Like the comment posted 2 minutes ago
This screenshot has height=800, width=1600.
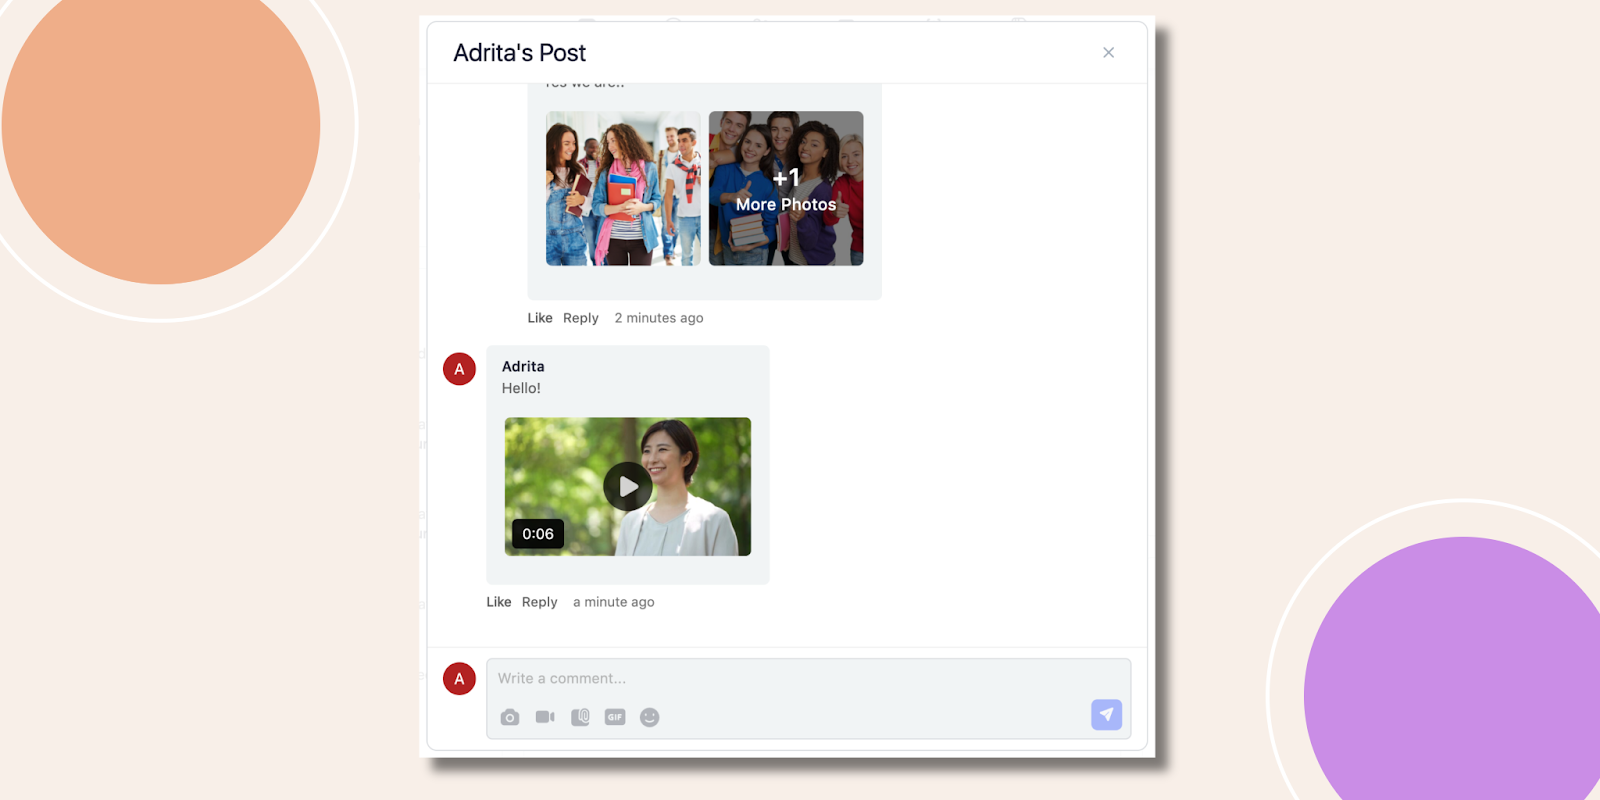[540, 318]
